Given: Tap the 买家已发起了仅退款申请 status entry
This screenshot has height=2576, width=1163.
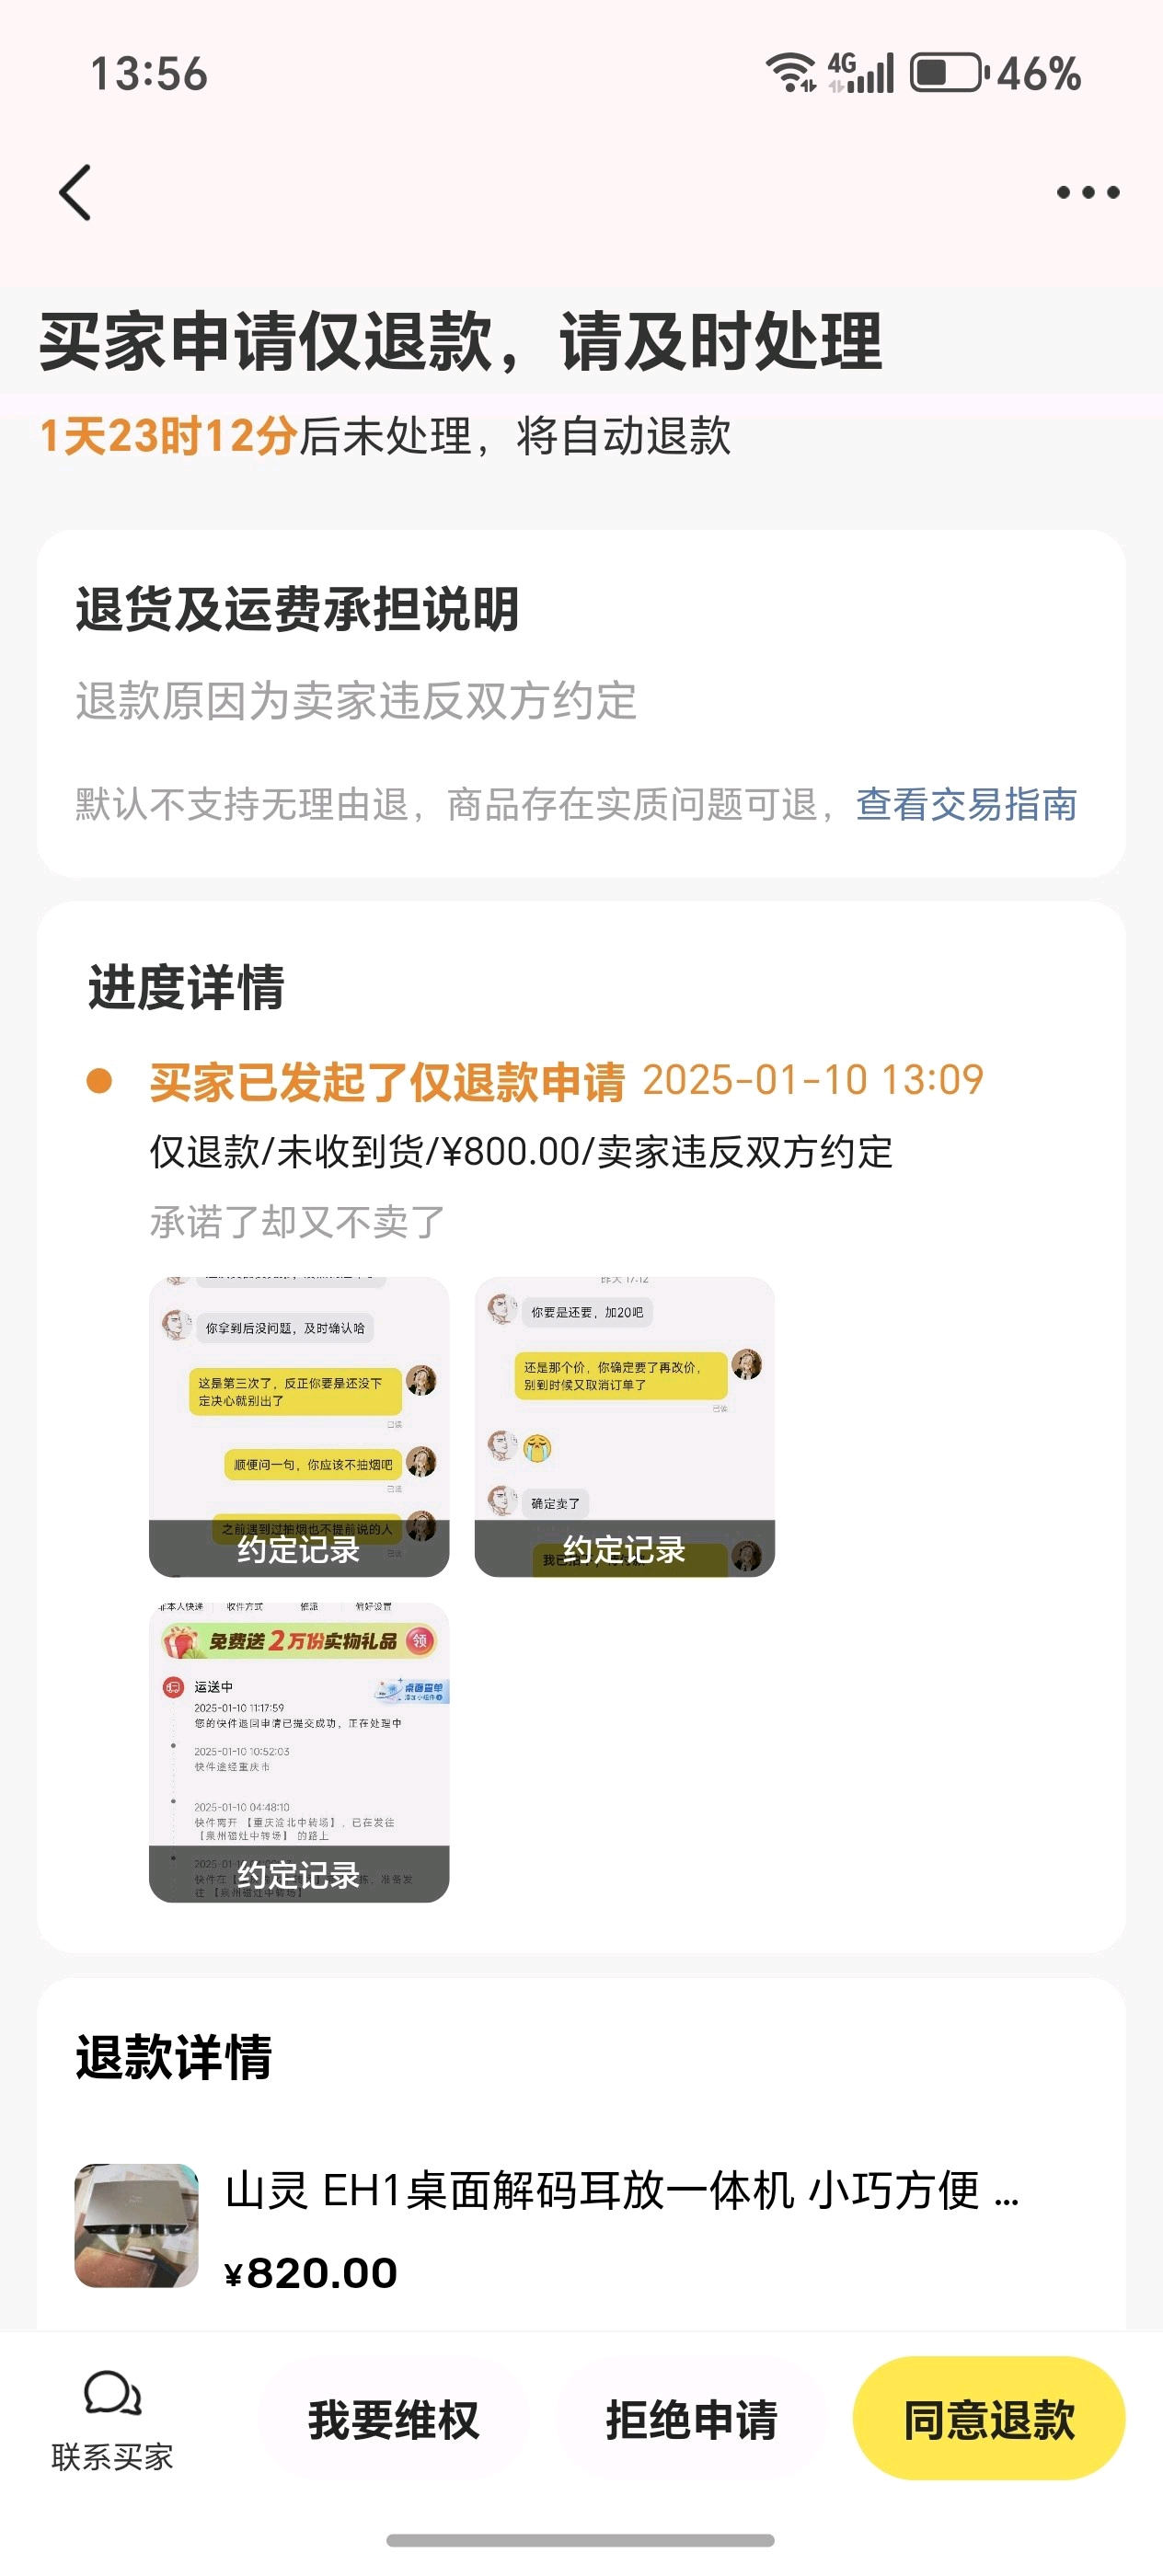Looking at the screenshot, I should pos(387,1081).
